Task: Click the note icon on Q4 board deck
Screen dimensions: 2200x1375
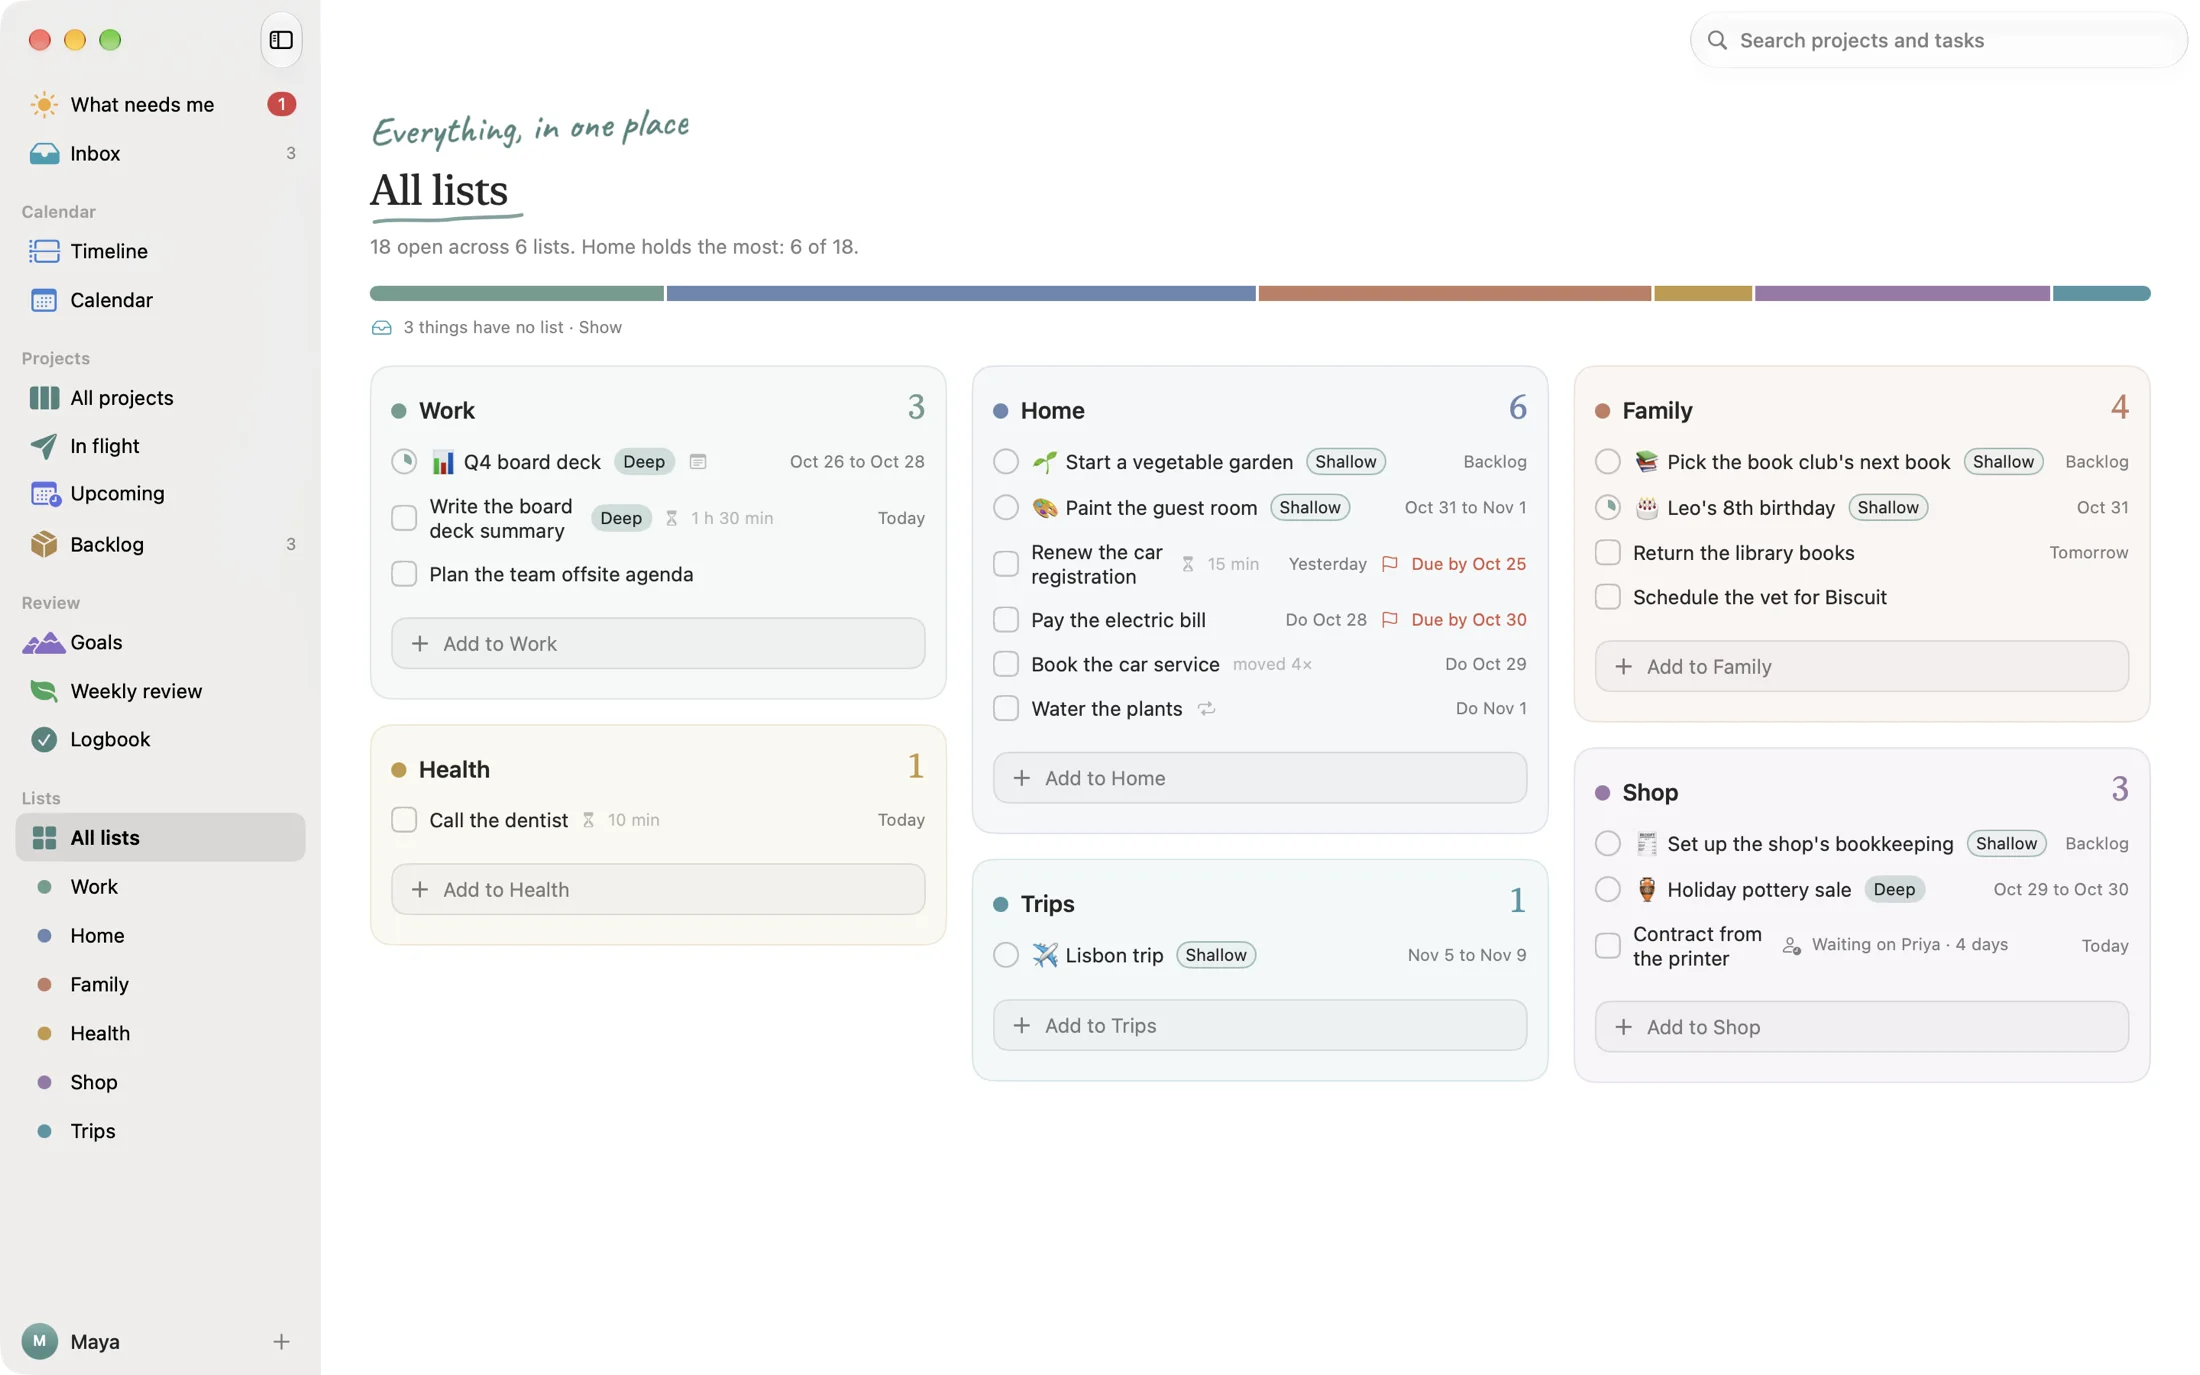Action: click(698, 462)
